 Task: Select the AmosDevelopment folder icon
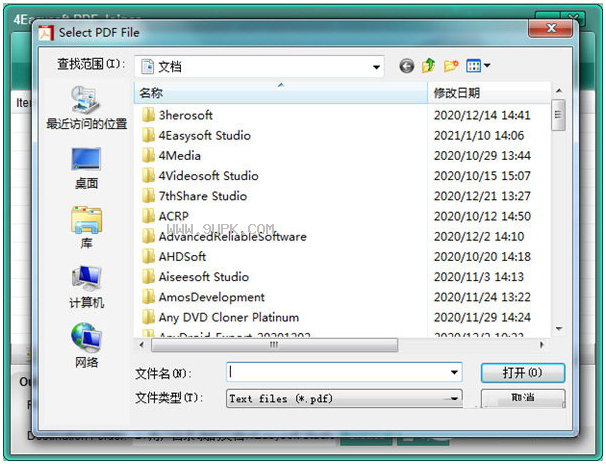point(148,297)
